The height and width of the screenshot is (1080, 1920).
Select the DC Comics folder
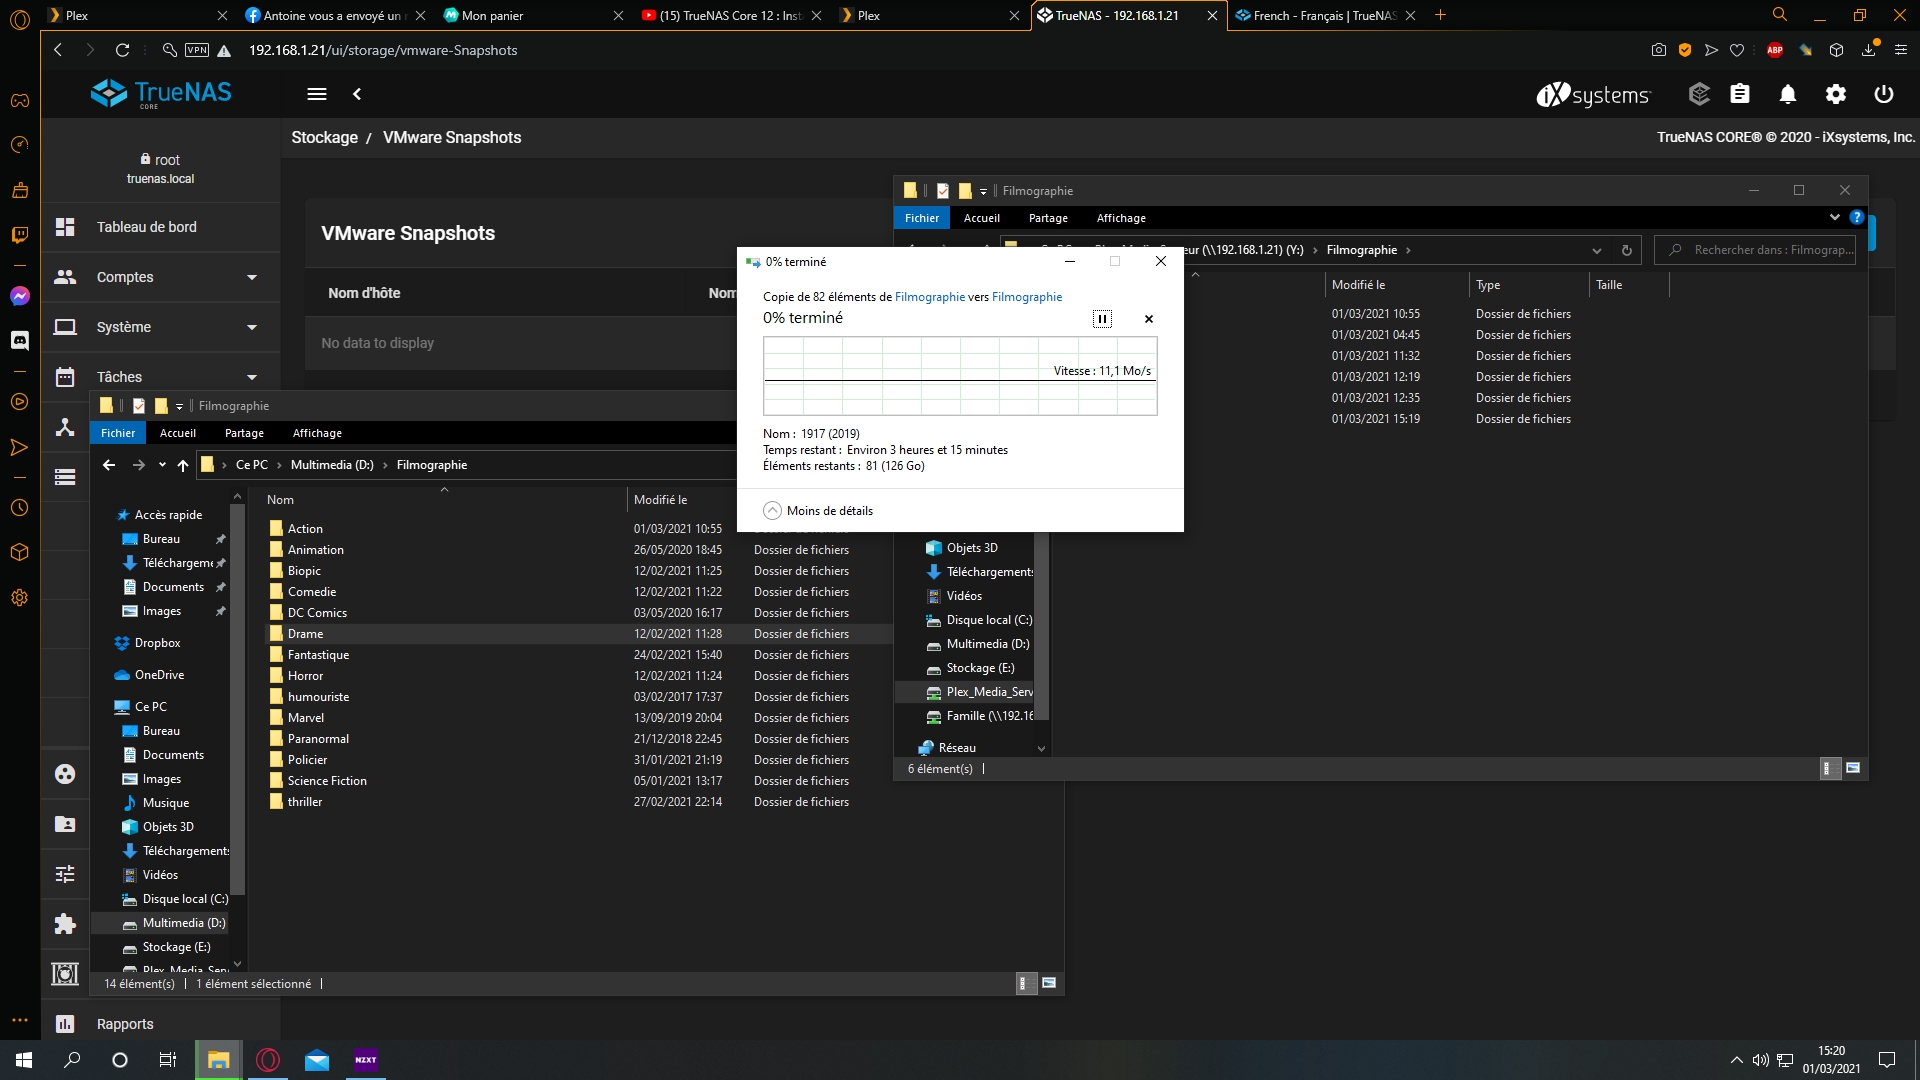coord(317,613)
